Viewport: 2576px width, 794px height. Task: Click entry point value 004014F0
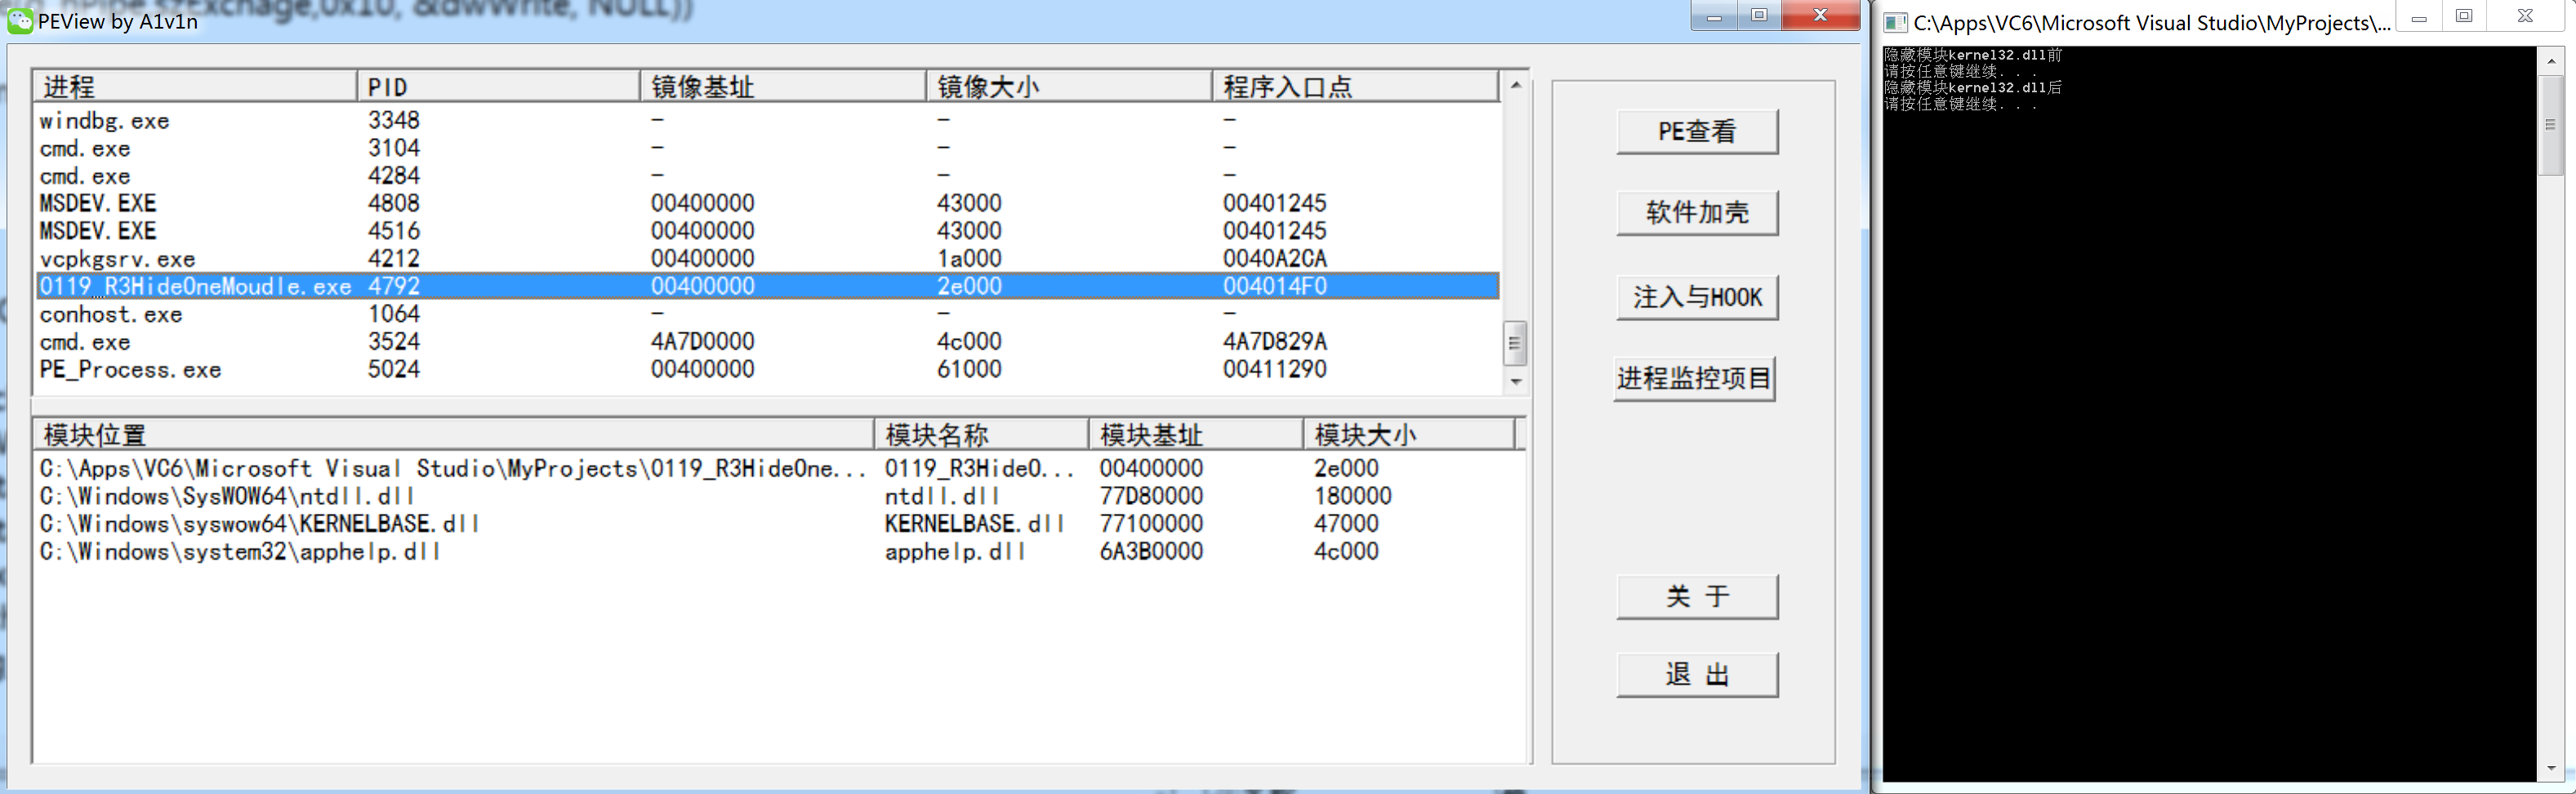pyautogui.click(x=1275, y=287)
